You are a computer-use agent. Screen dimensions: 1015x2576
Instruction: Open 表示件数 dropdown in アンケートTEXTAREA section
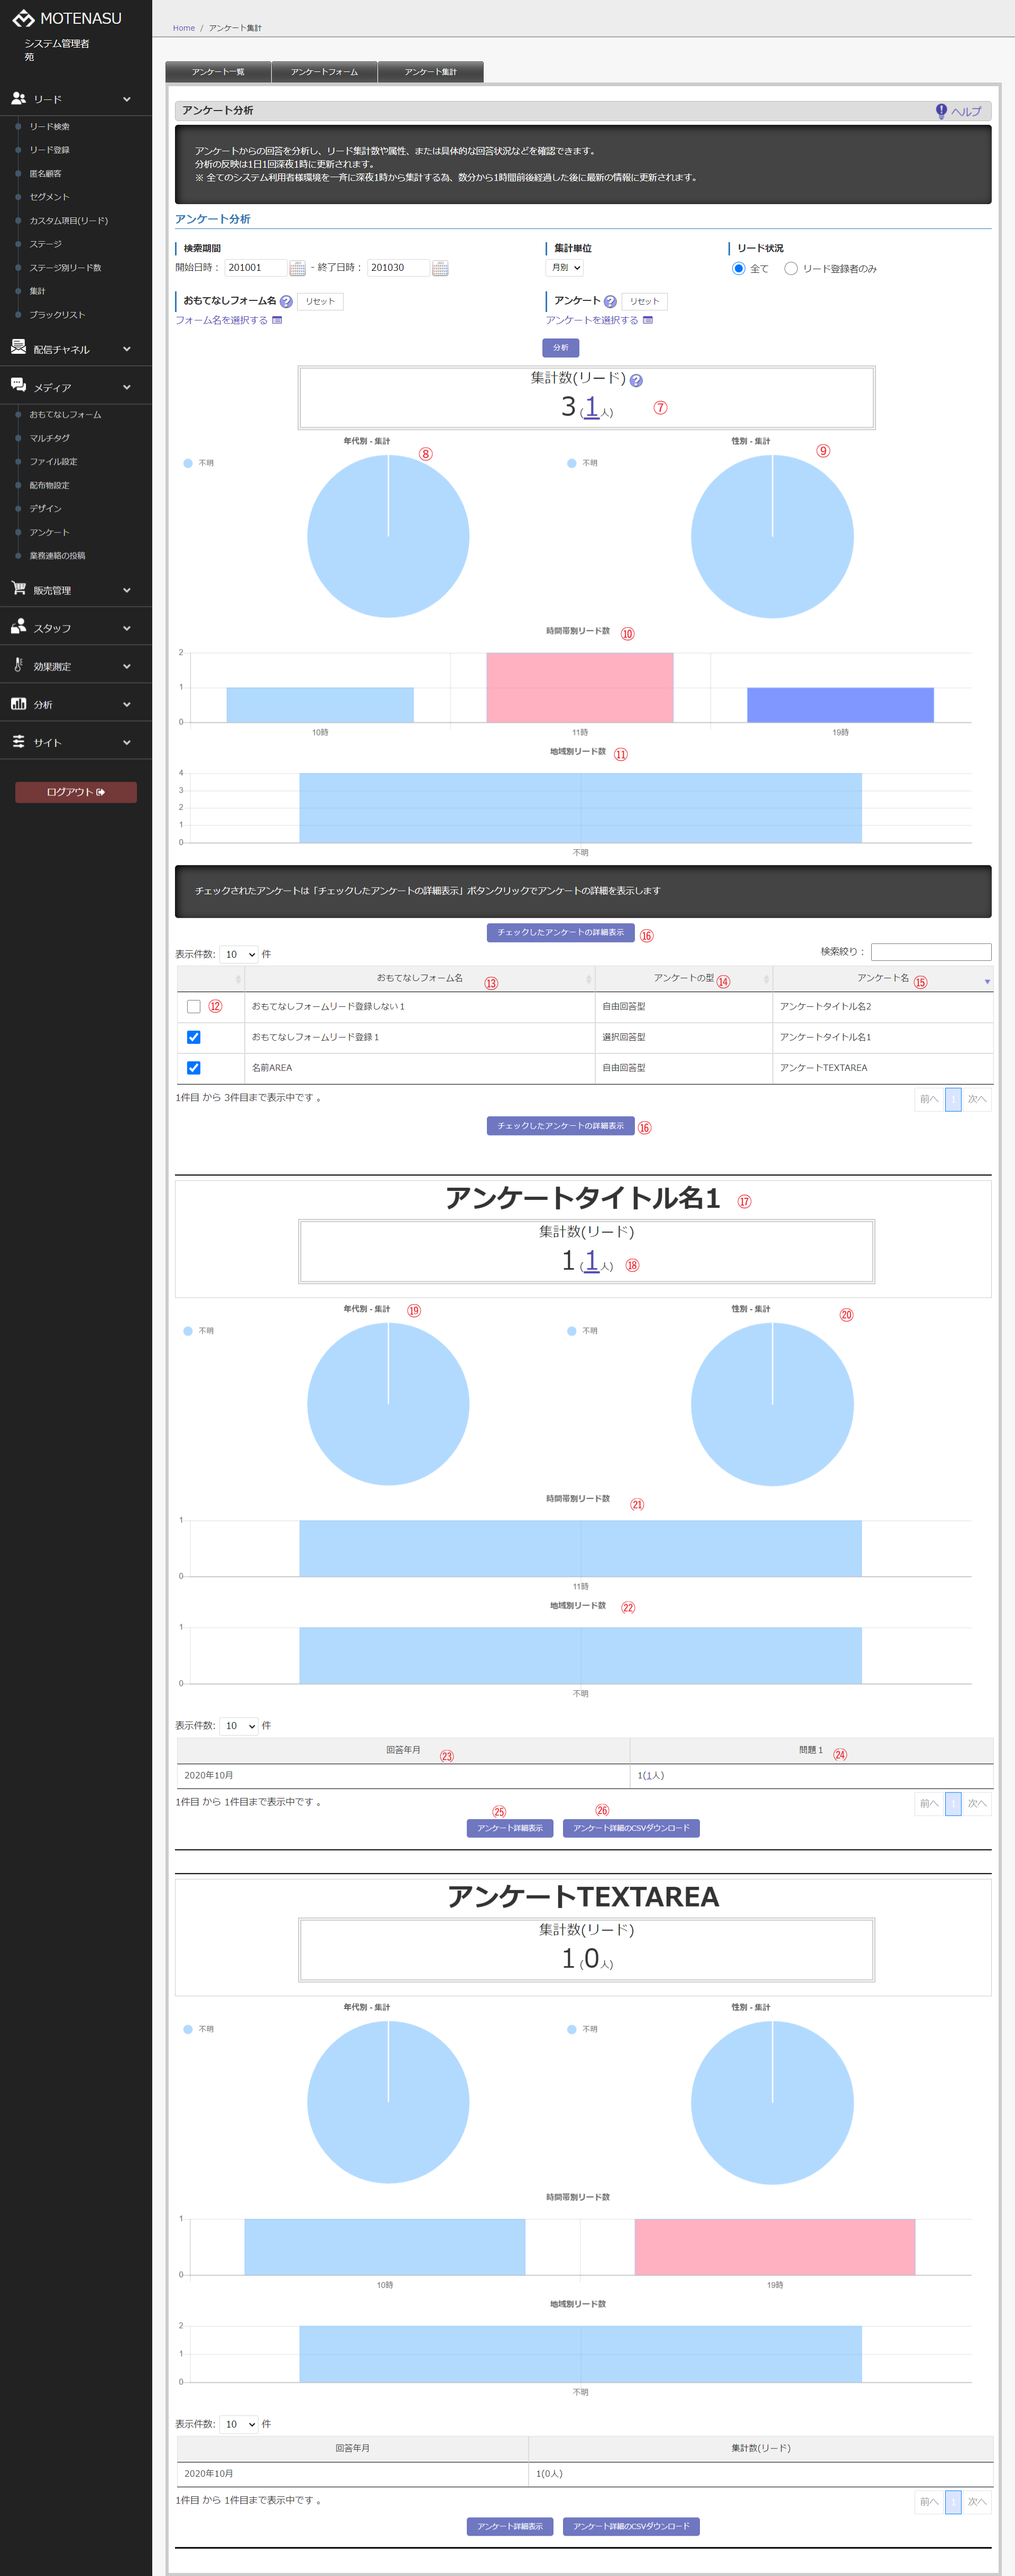(239, 2424)
